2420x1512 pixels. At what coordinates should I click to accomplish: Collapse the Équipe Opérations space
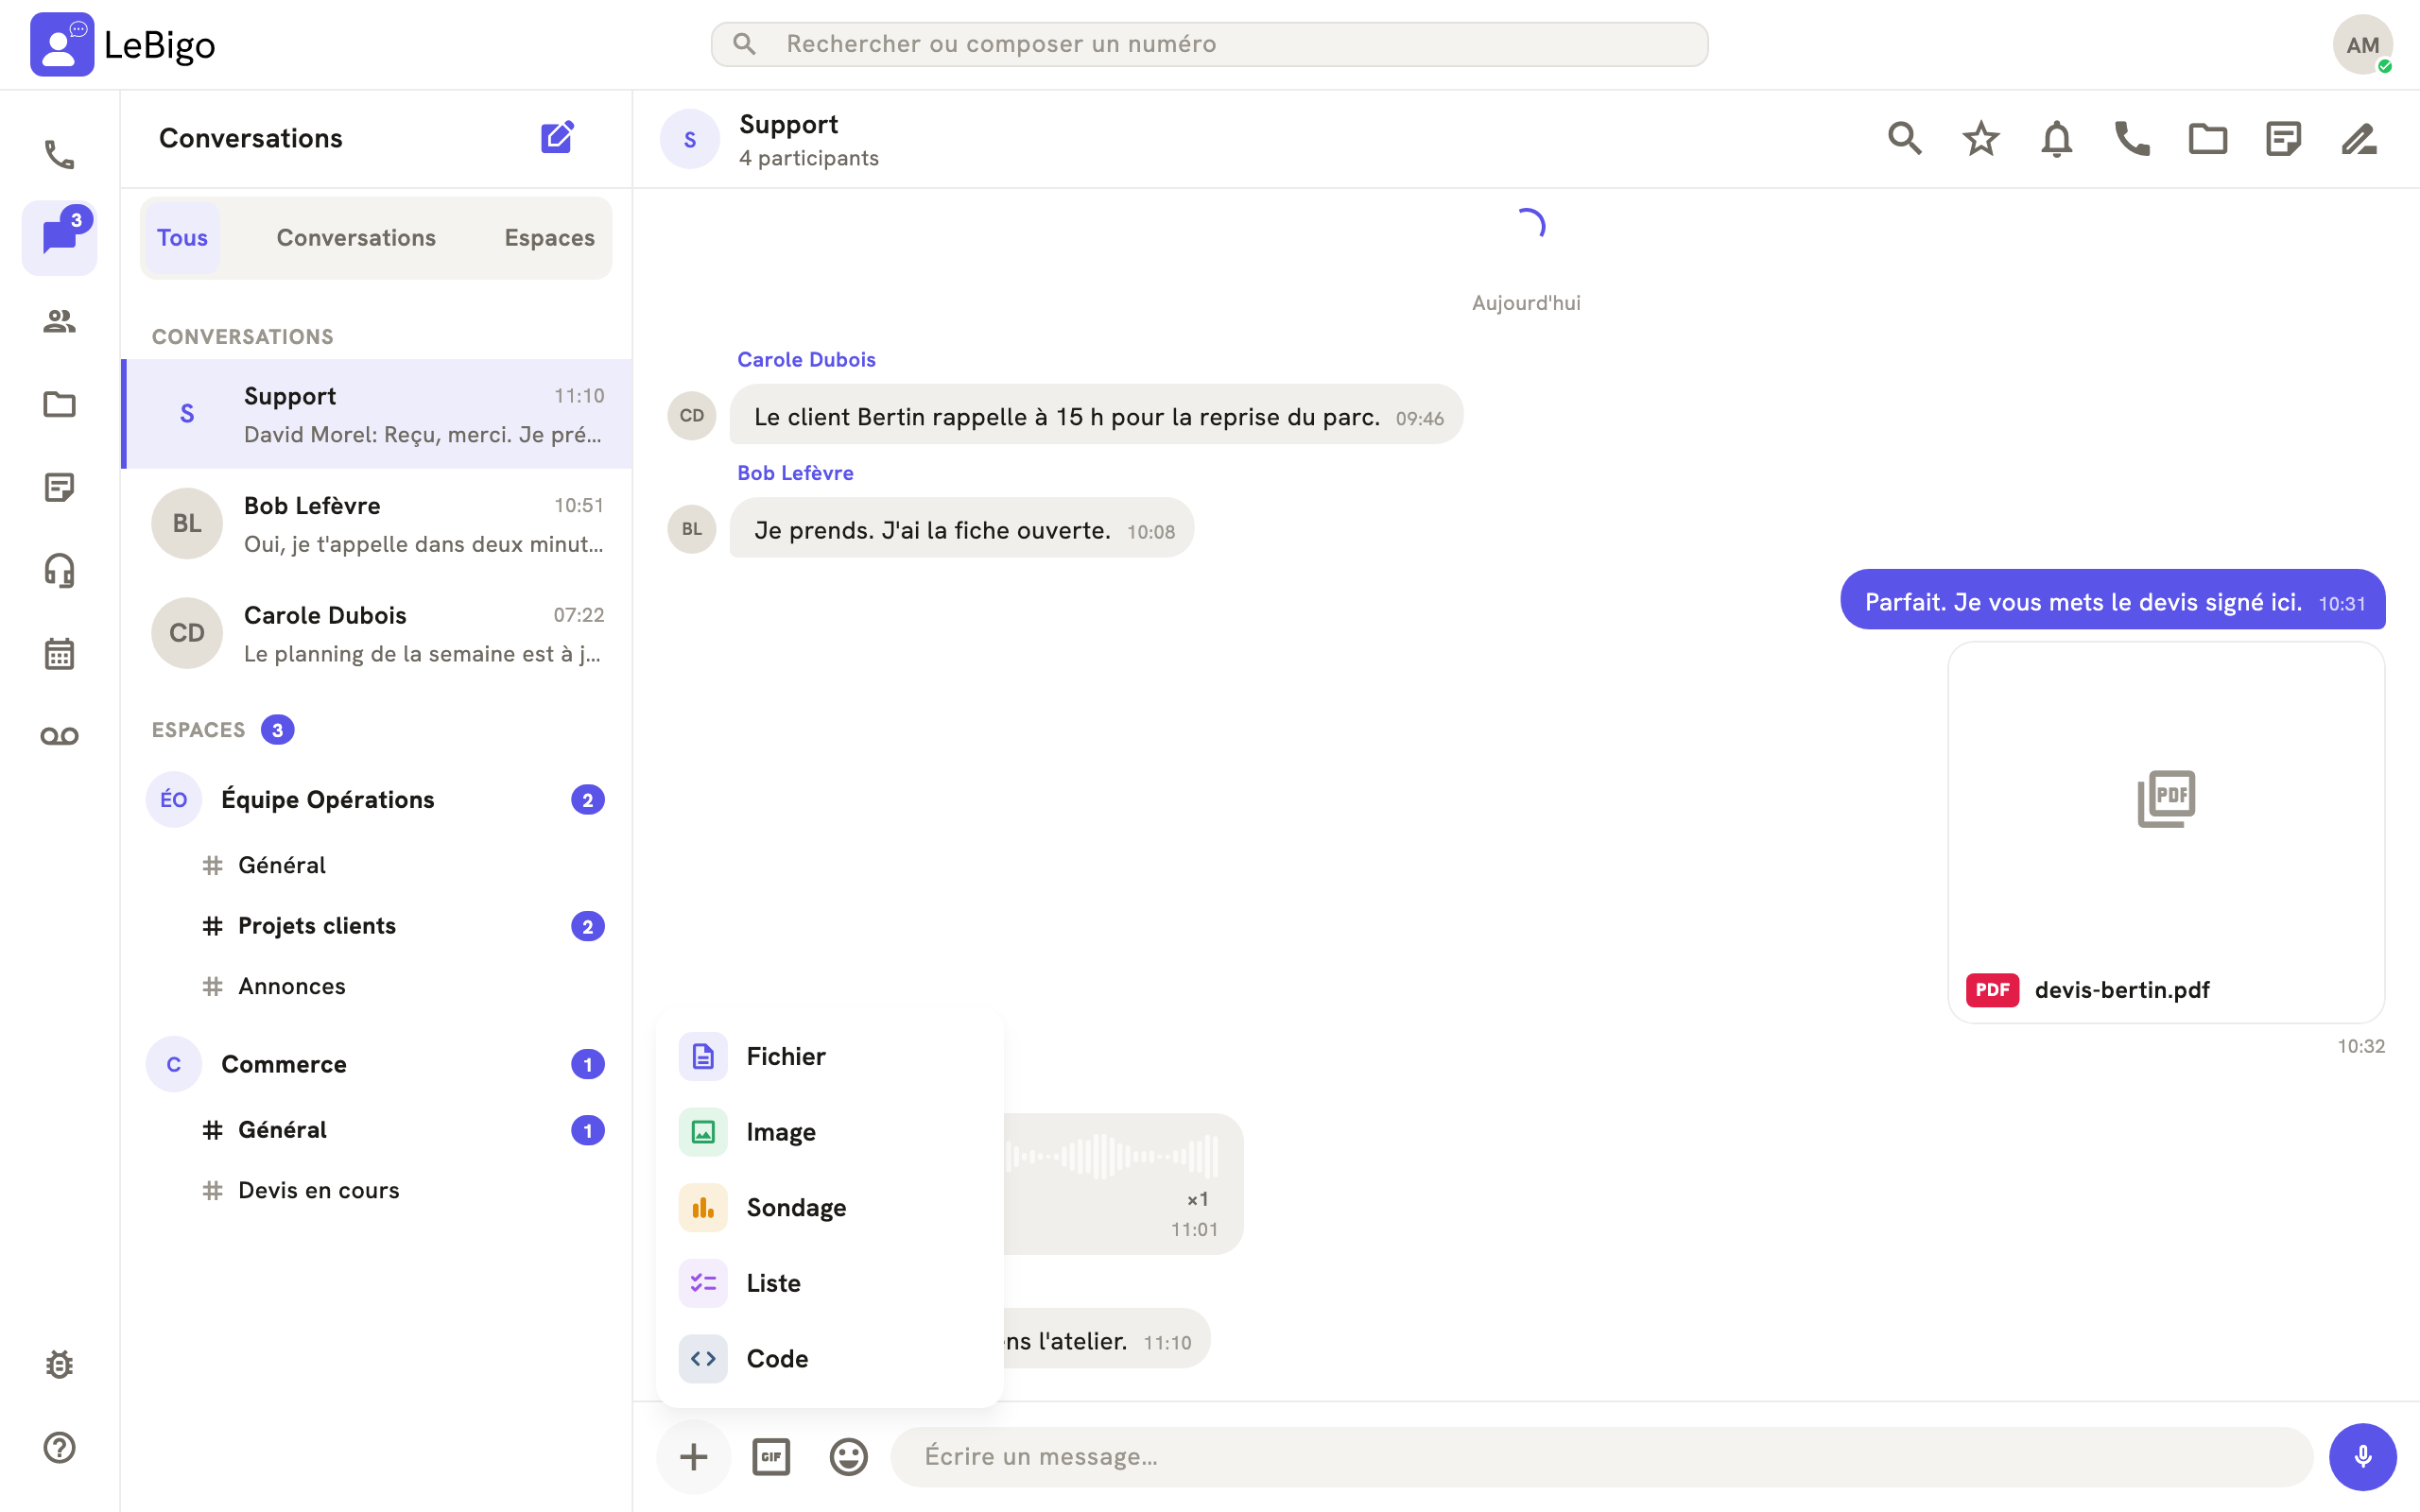pyautogui.click(x=376, y=799)
